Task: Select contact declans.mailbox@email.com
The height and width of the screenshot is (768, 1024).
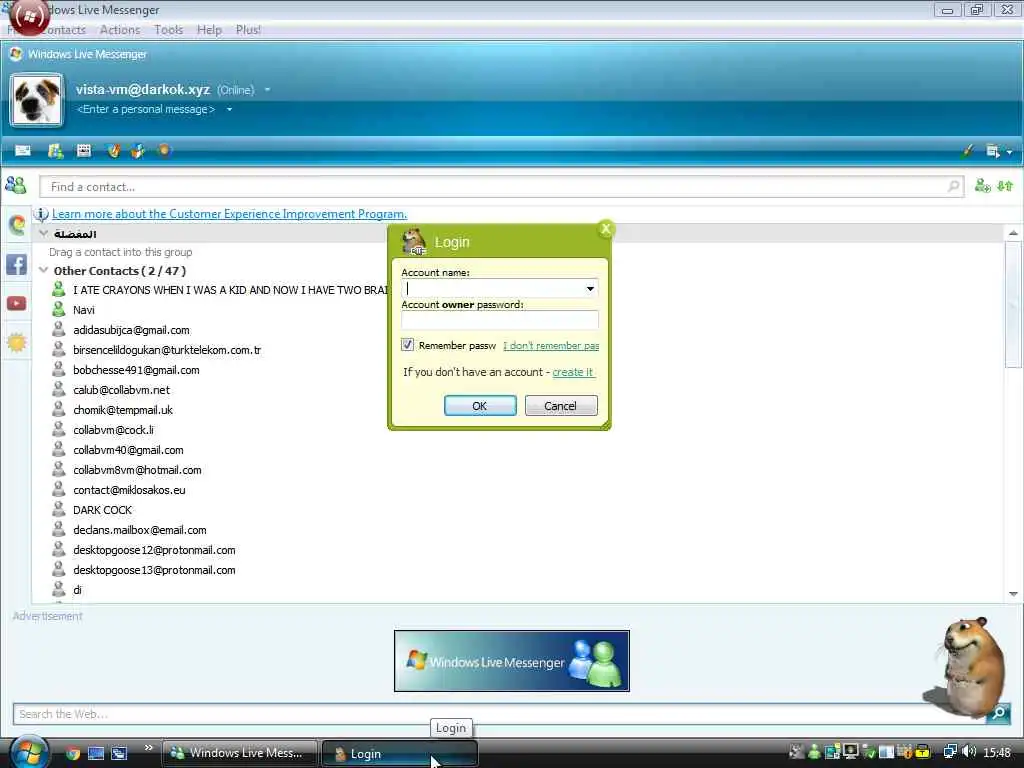Action: coord(140,530)
